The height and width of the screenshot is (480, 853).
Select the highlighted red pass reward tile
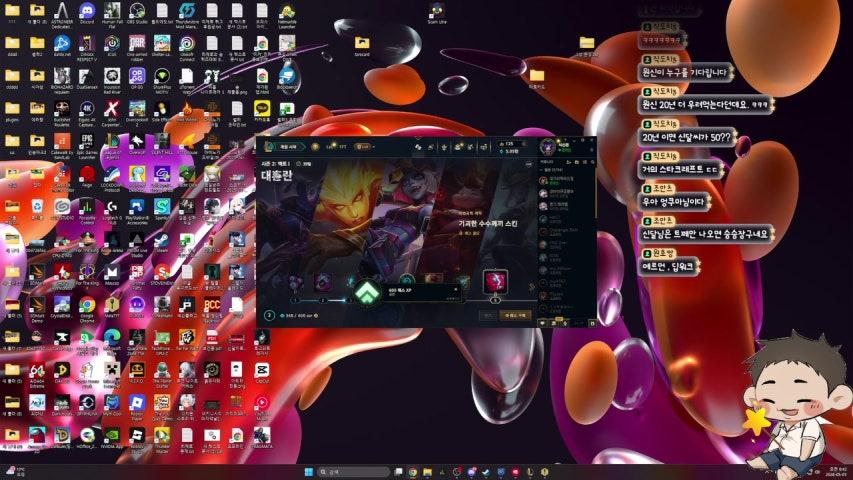(x=496, y=283)
